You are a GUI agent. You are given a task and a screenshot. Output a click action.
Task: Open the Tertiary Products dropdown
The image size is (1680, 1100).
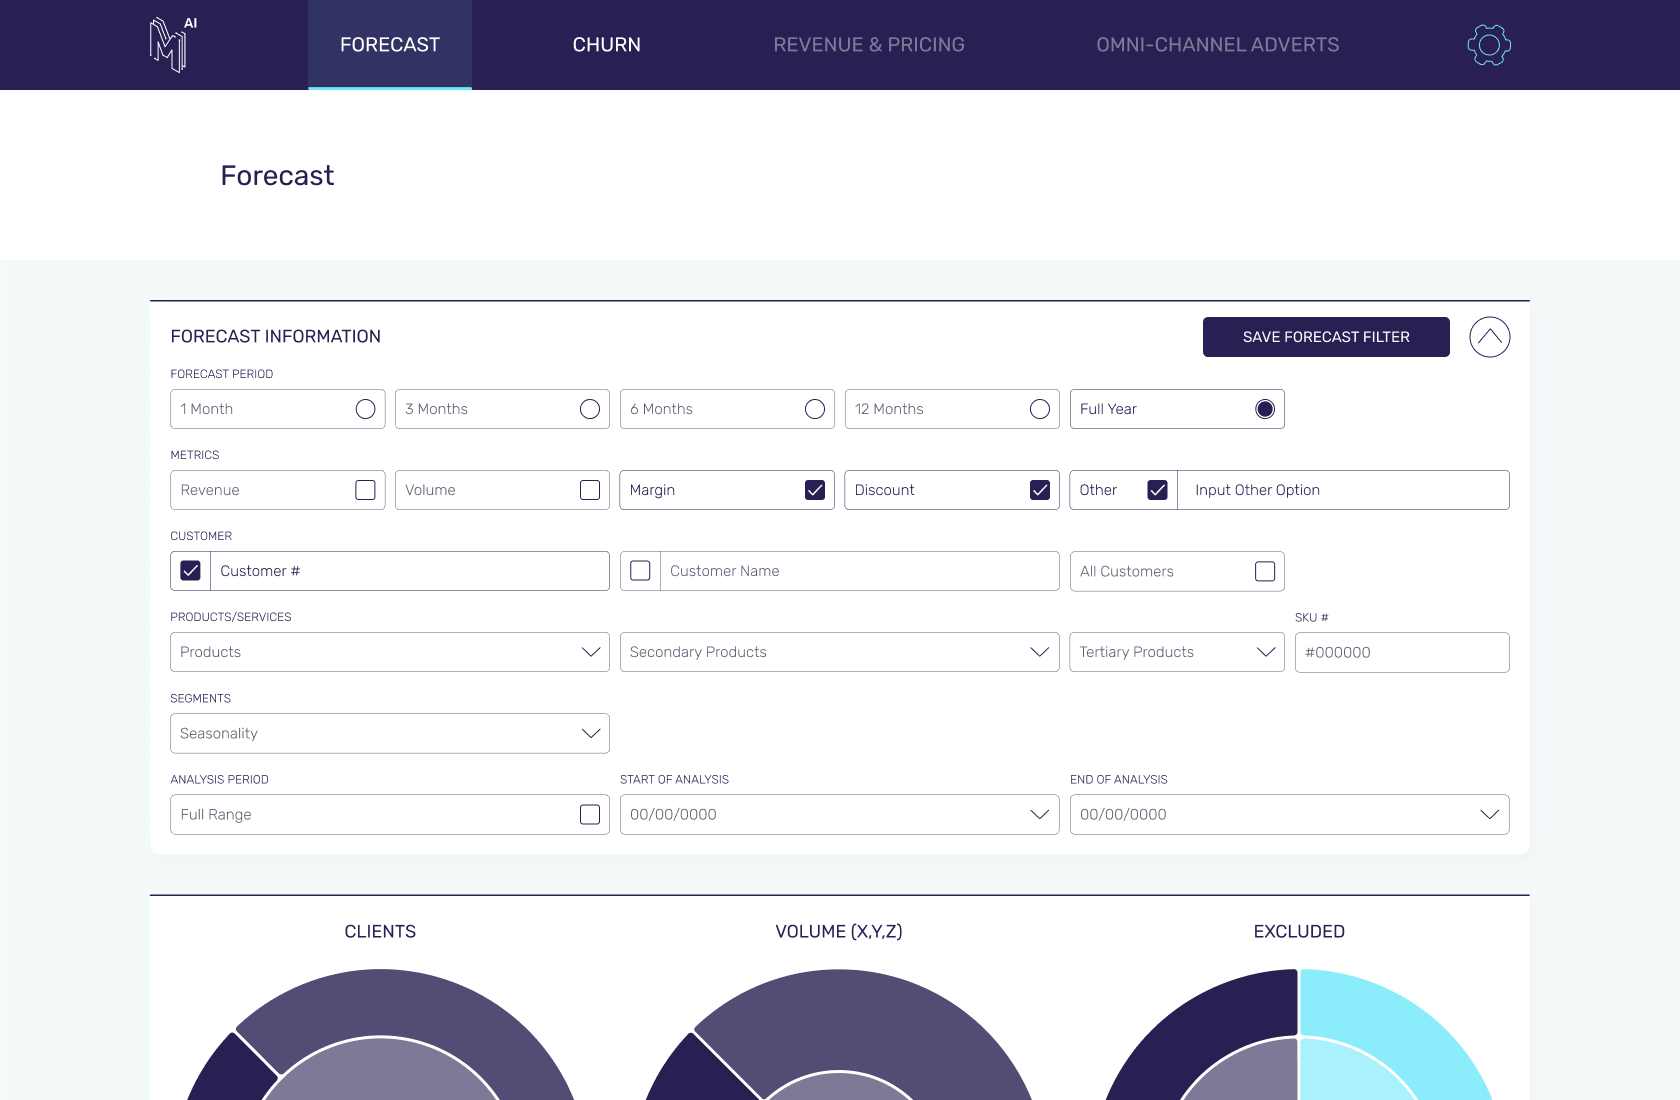tap(1177, 652)
